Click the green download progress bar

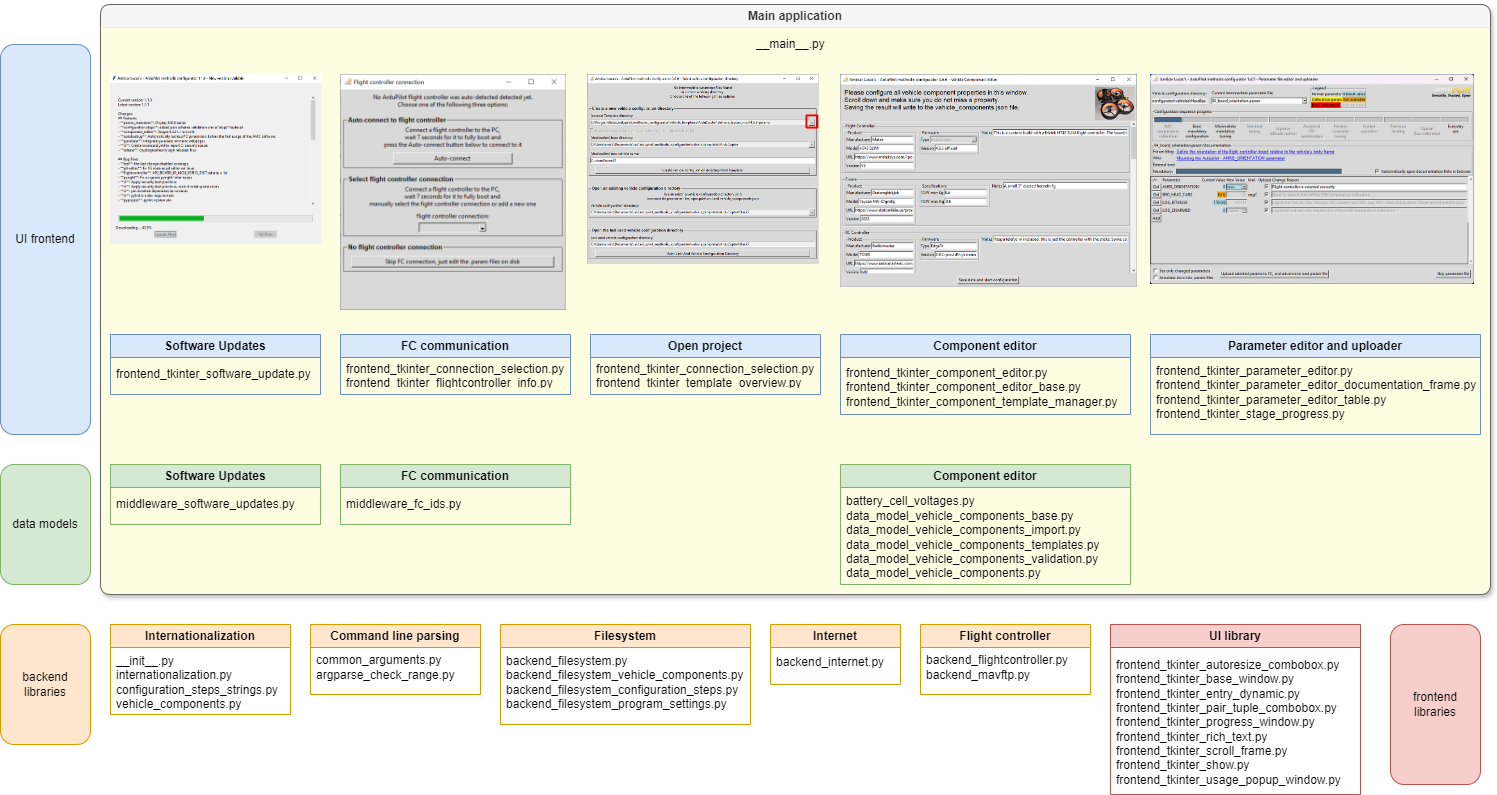(161, 218)
